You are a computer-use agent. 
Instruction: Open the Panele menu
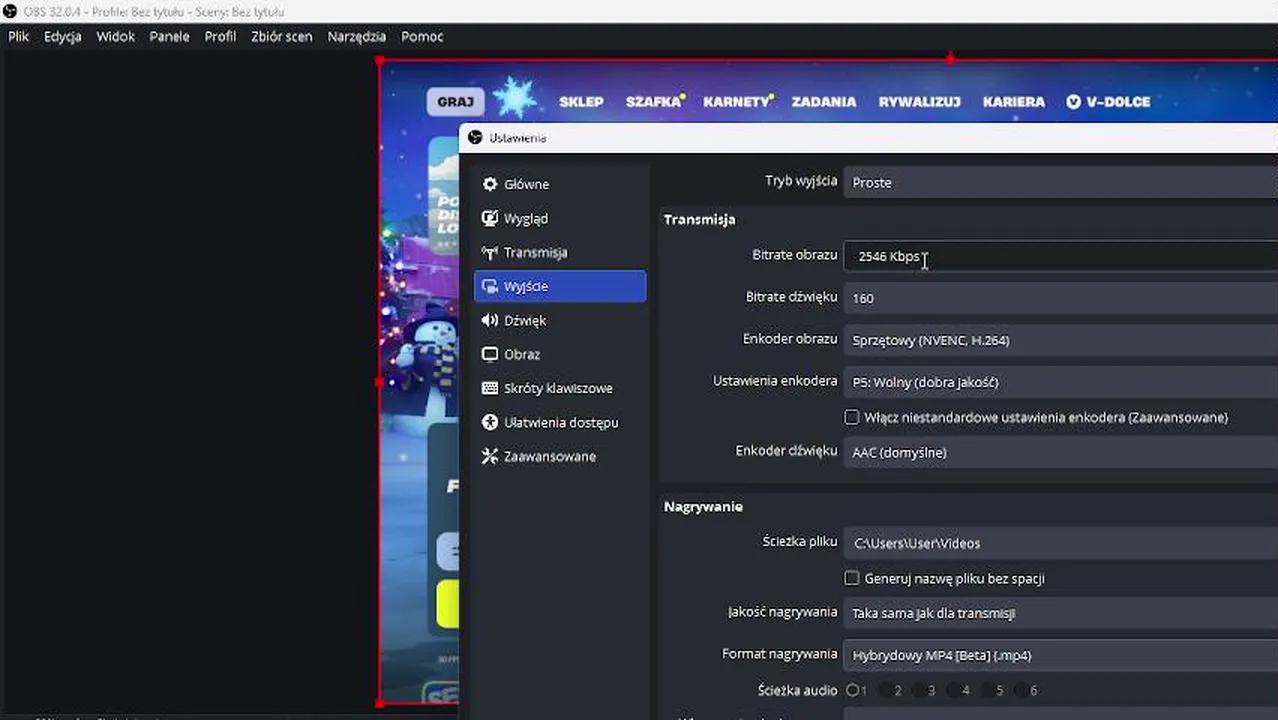click(170, 36)
